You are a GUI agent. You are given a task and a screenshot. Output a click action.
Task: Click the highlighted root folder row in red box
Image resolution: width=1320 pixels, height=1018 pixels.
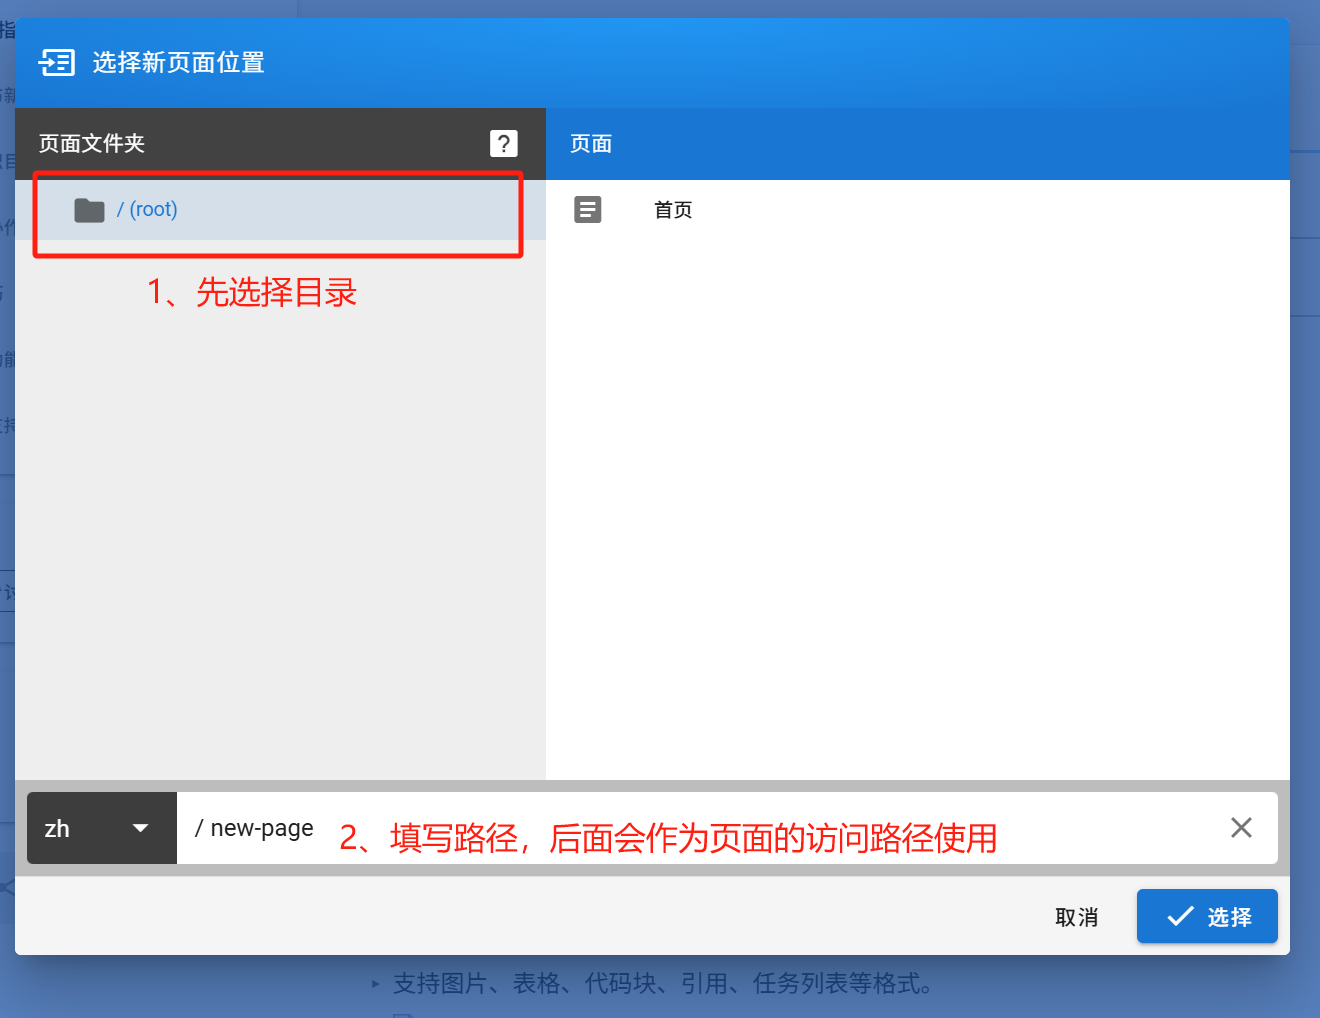click(277, 213)
